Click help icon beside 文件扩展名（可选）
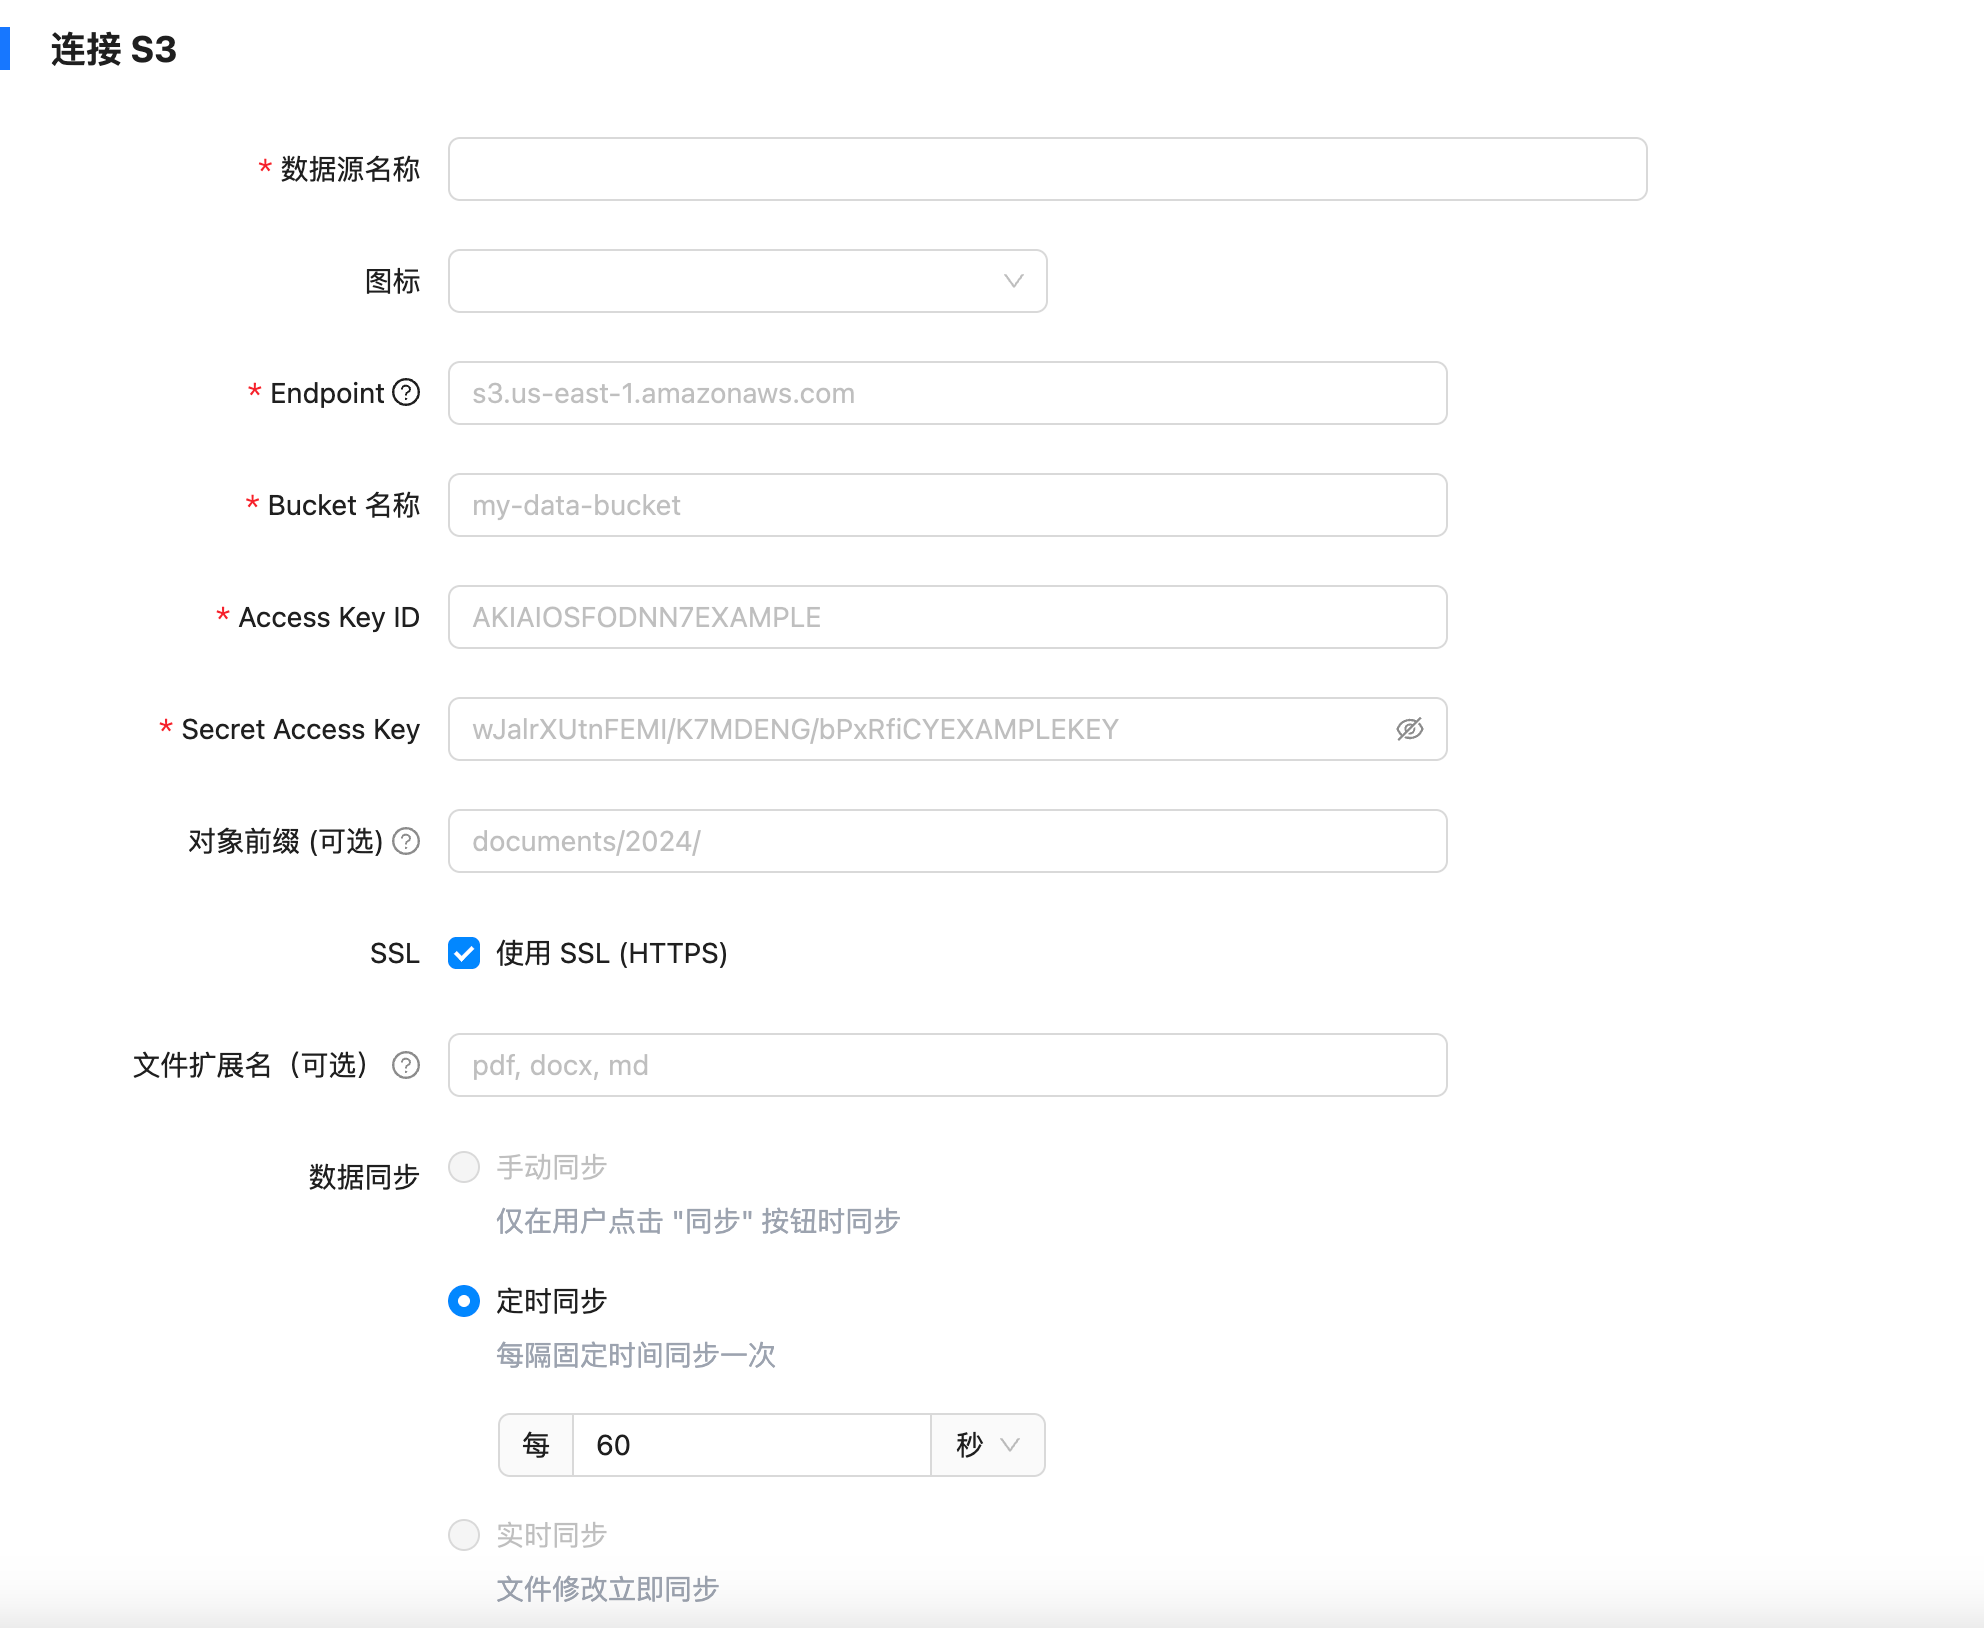Image resolution: width=1984 pixels, height=1628 pixels. (x=406, y=1065)
